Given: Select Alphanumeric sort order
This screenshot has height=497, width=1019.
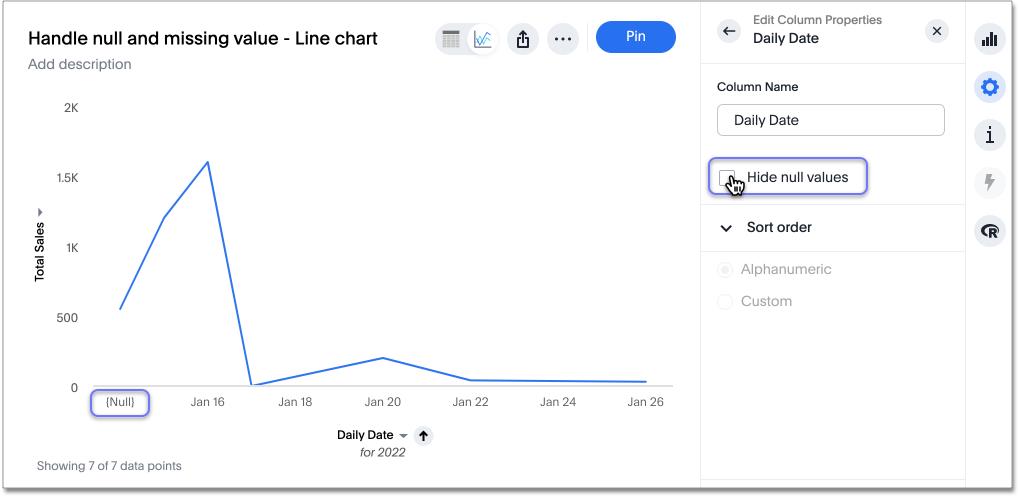Looking at the screenshot, I should tap(725, 270).
